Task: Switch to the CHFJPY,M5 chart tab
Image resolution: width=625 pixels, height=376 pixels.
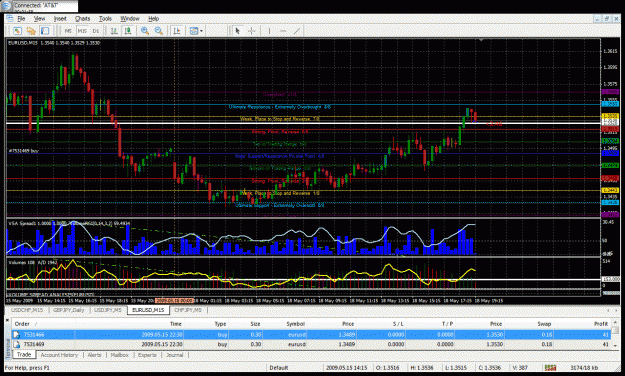Action: tap(188, 310)
